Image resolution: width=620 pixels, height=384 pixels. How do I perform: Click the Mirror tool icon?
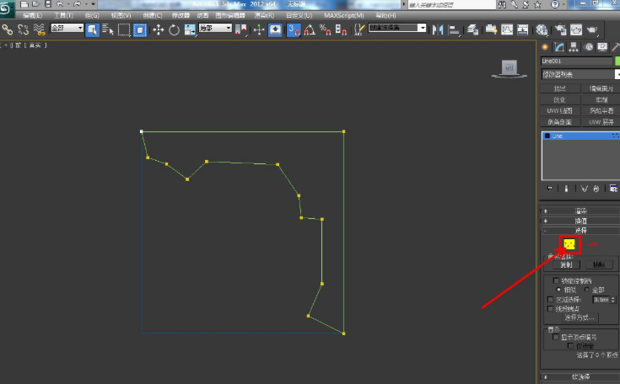pyautogui.click(x=438, y=30)
